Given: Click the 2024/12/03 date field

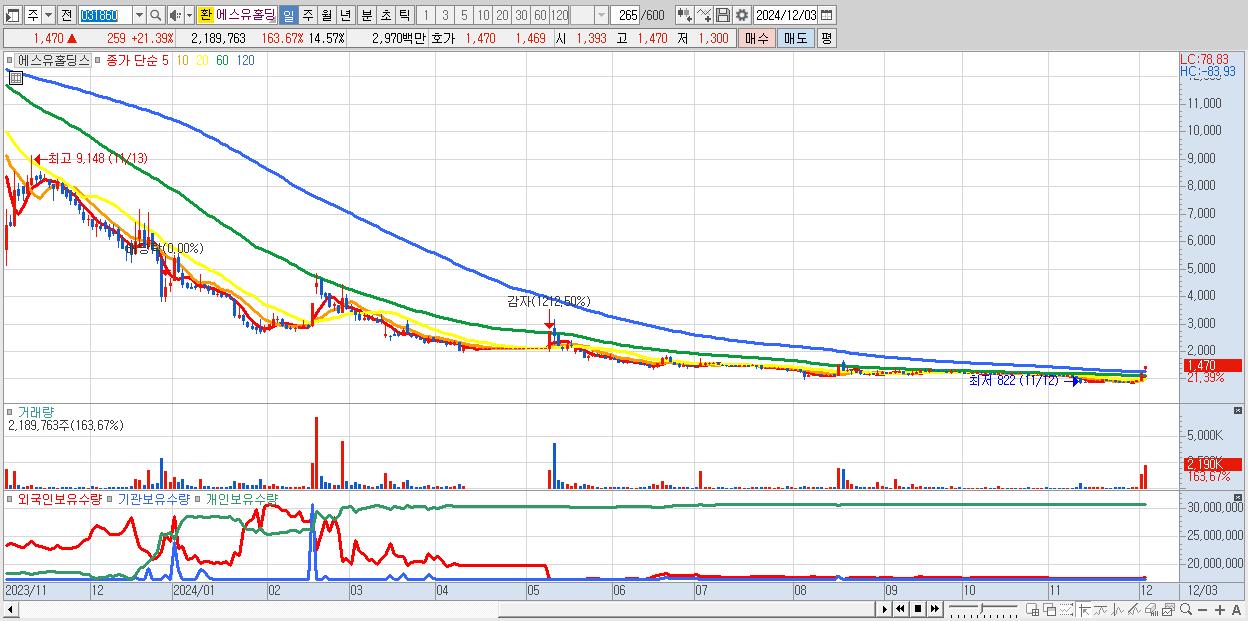Looking at the screenshot, I should 785,15.
